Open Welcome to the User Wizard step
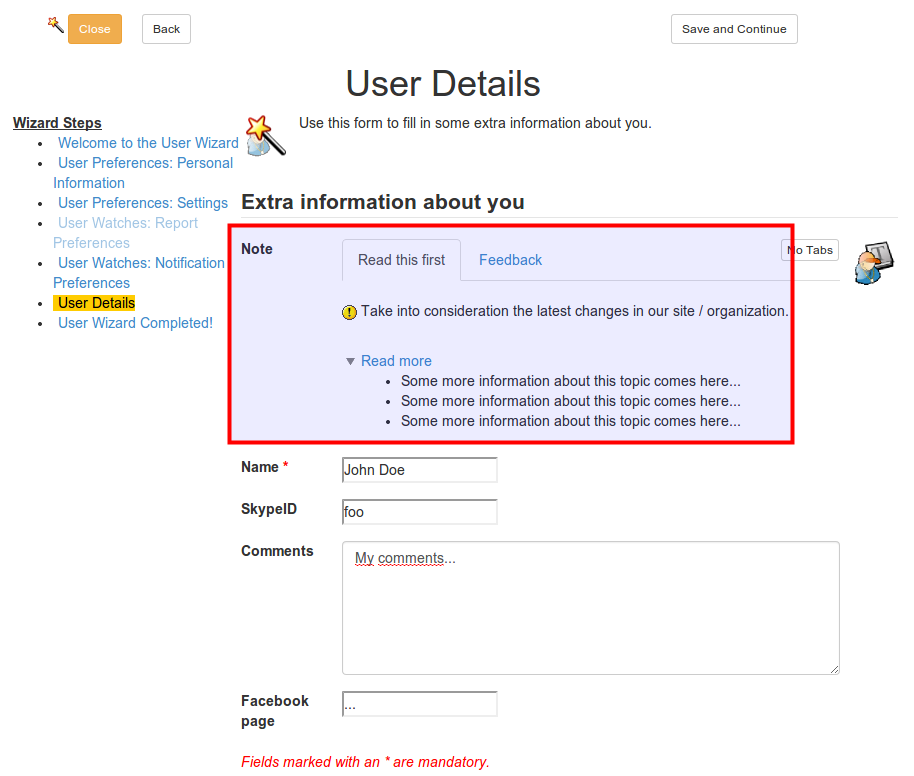This screenshot has width=914, height=776. pyautogui.click(x=148, y=143)
